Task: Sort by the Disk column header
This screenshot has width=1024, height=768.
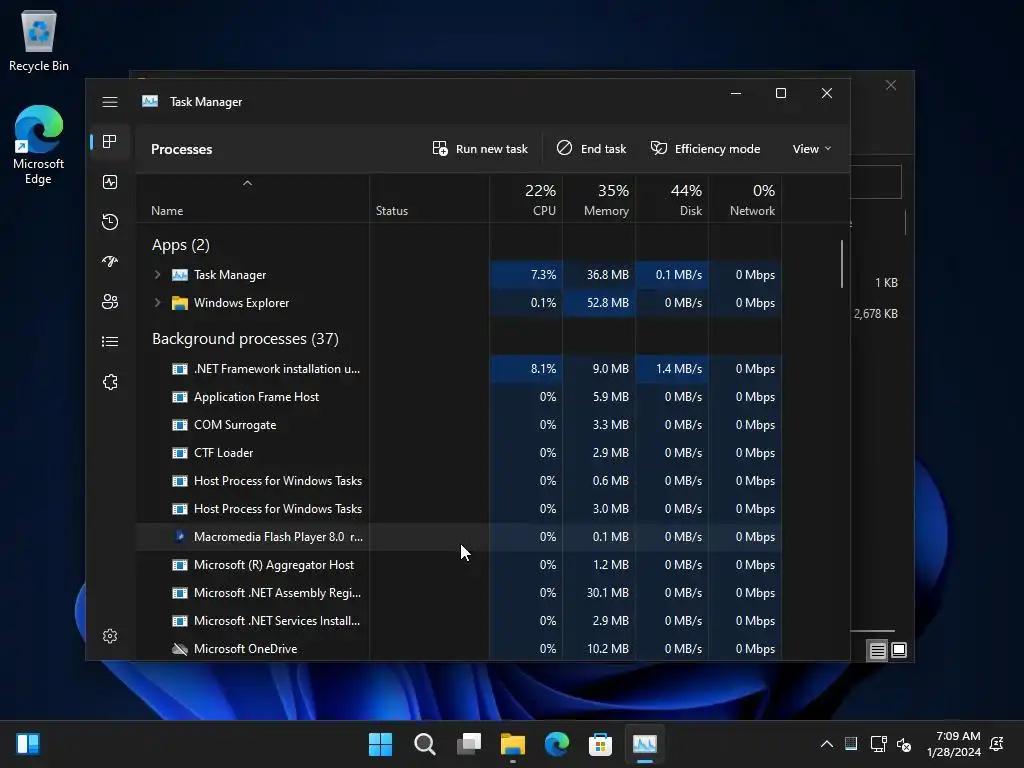Action: pos(672,200)
